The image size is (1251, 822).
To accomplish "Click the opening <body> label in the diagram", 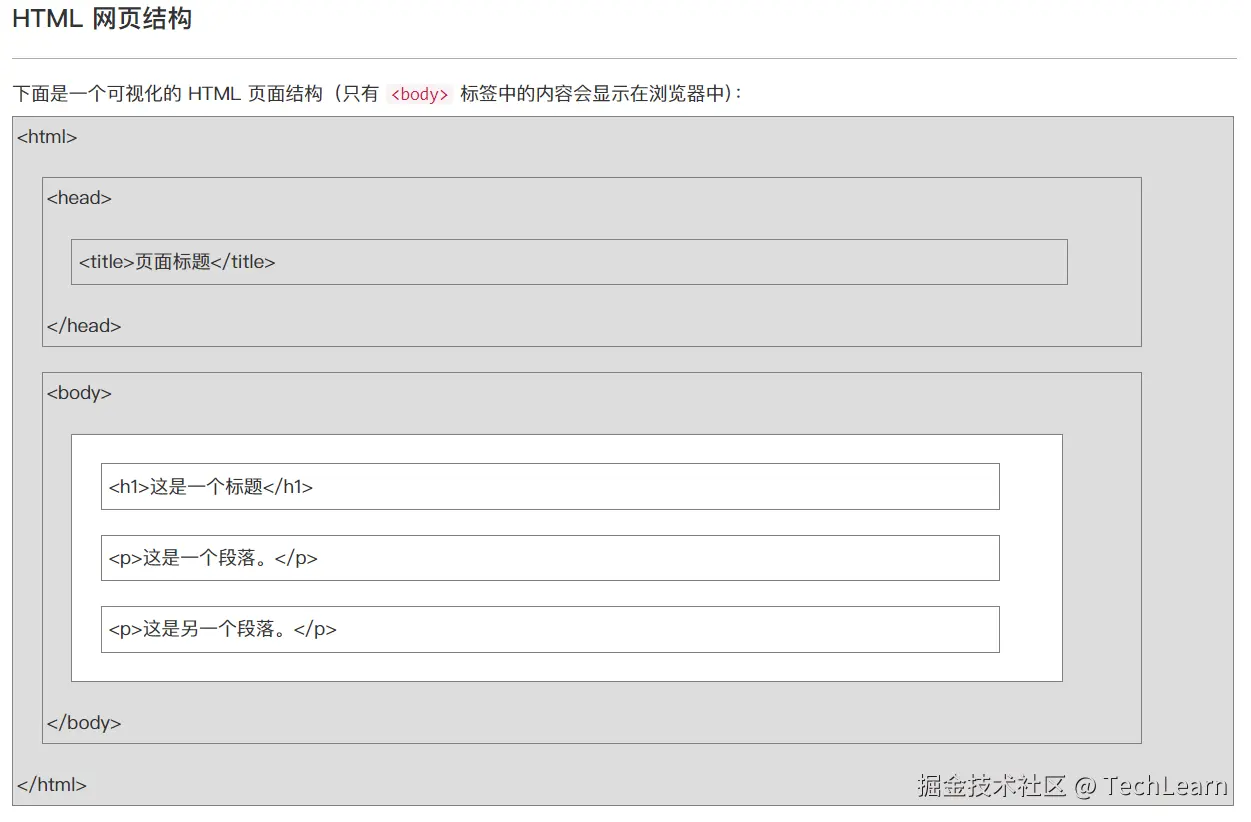I will [x=79, y=393].
